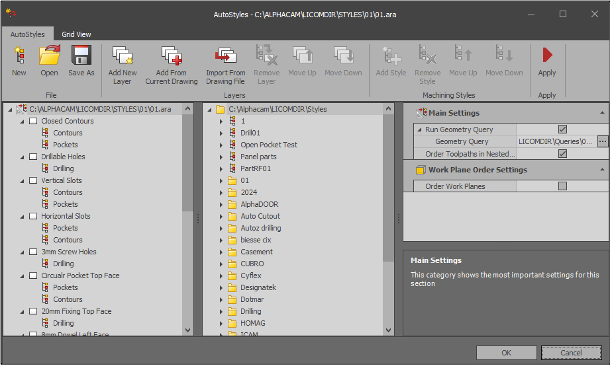This screenshot has width=610, height=365.
Task: Collapse the Closed Contours layer node
Action: click(x=22, y=121)
